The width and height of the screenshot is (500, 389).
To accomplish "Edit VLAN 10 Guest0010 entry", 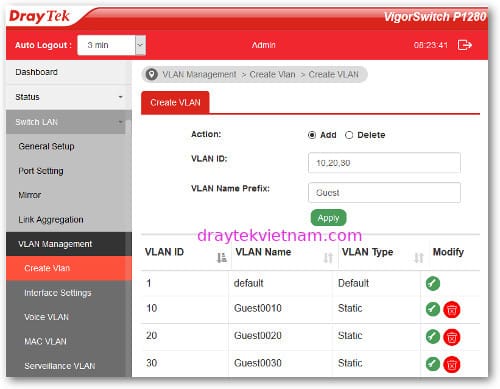I will (x=433, y=309).
